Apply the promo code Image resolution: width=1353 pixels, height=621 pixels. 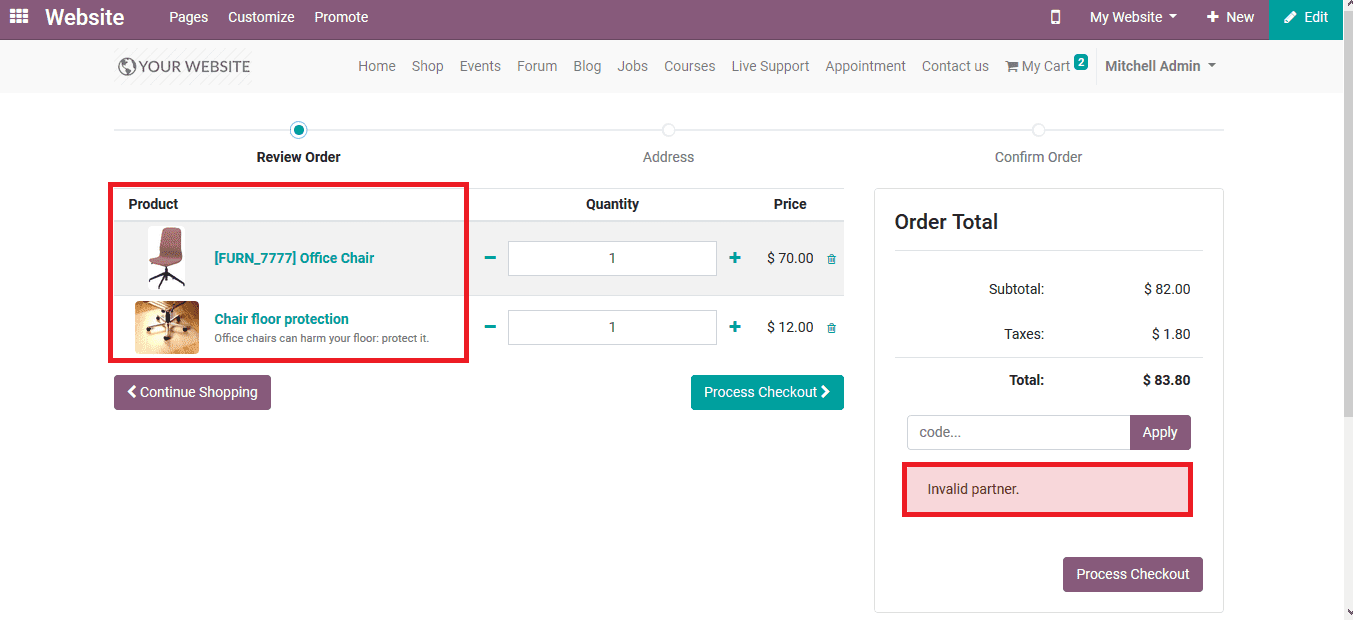[x=1160, y=432]
